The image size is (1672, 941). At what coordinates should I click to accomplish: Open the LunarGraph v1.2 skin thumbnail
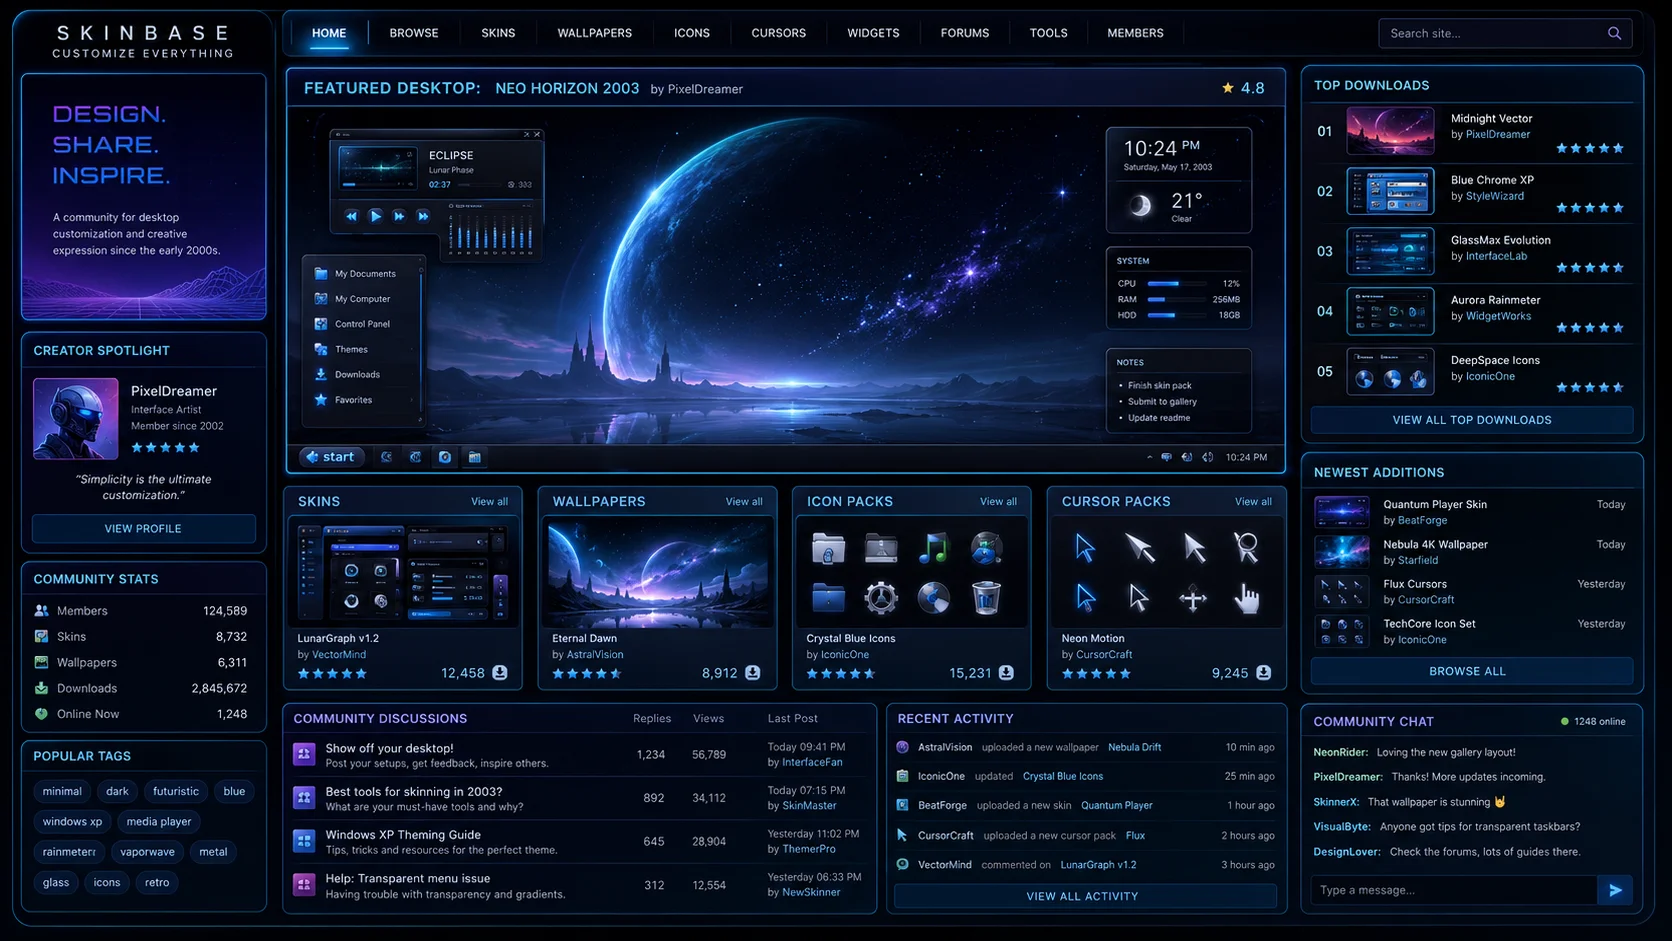coord(404,573)
